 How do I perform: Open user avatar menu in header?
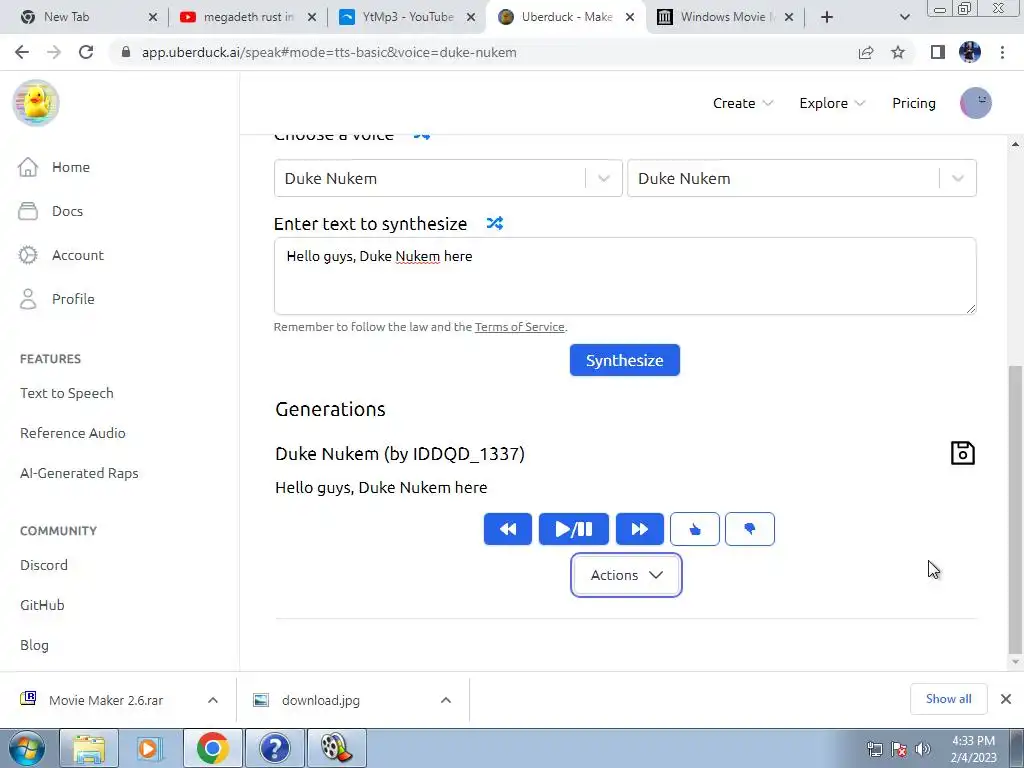pyautogui.click(x=975, y=103)
